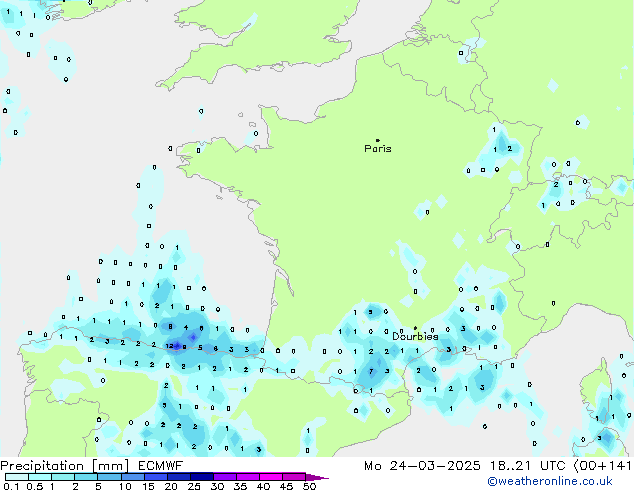Pick the medium blue swatch between 10 and 15
This screenshot has height=490, width=634.
coord(133,477)
